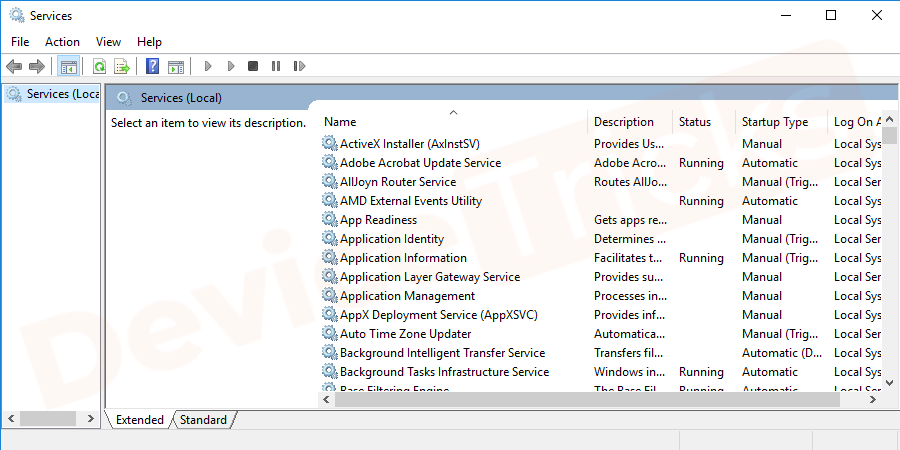
Task: Click the Refresh toolbar icon
Action: point(99,67)
